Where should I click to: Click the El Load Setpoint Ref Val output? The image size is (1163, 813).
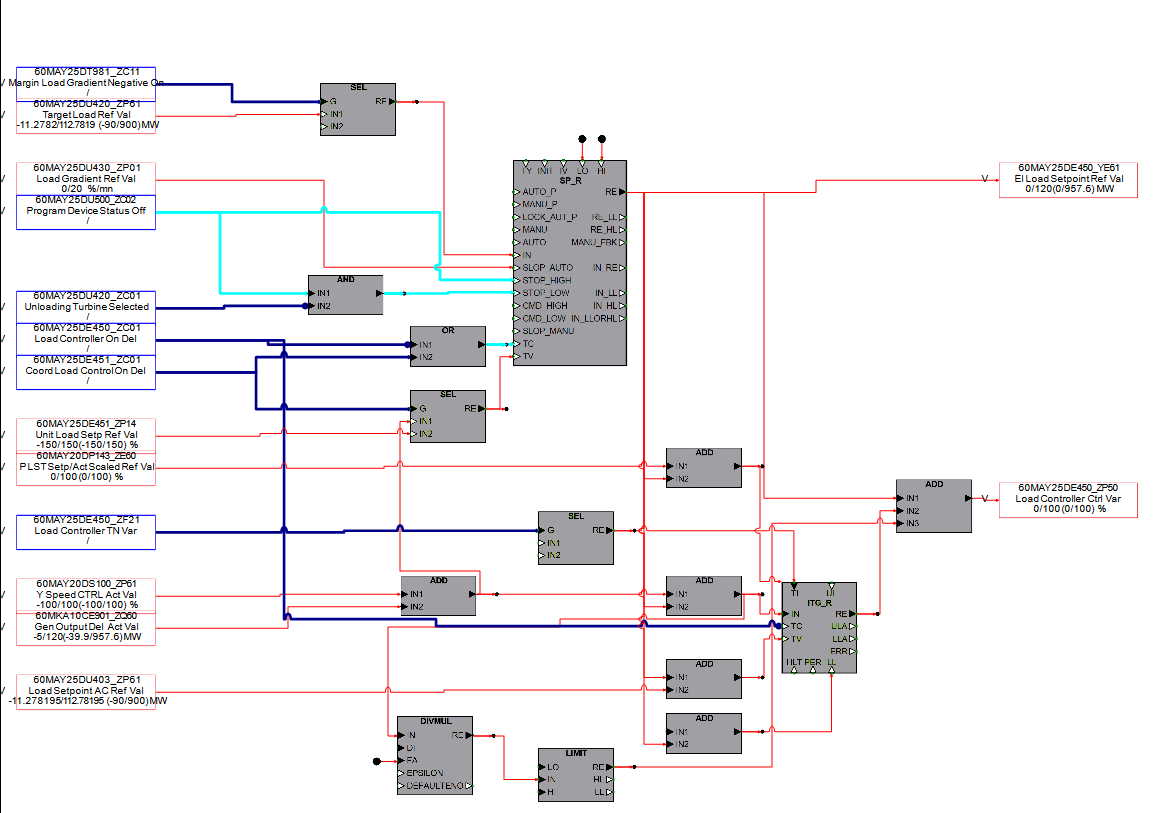tap(1068, 180)
